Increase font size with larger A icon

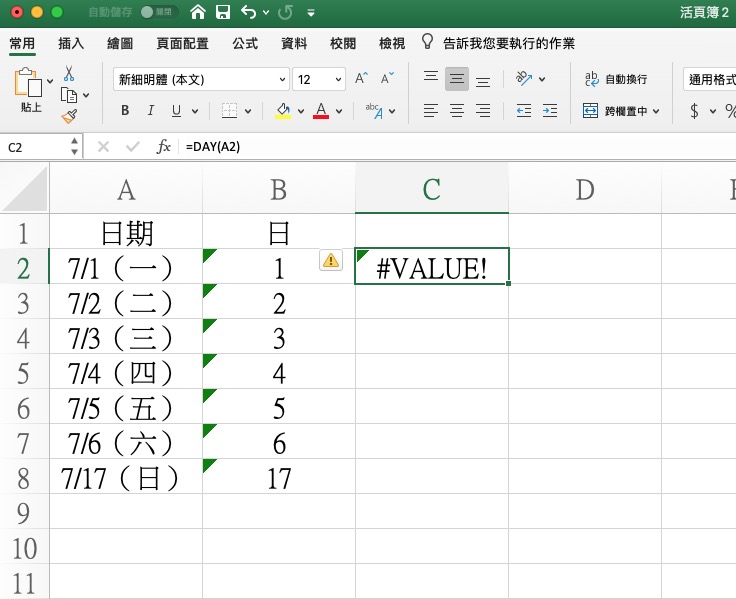[x=361, y=78]
